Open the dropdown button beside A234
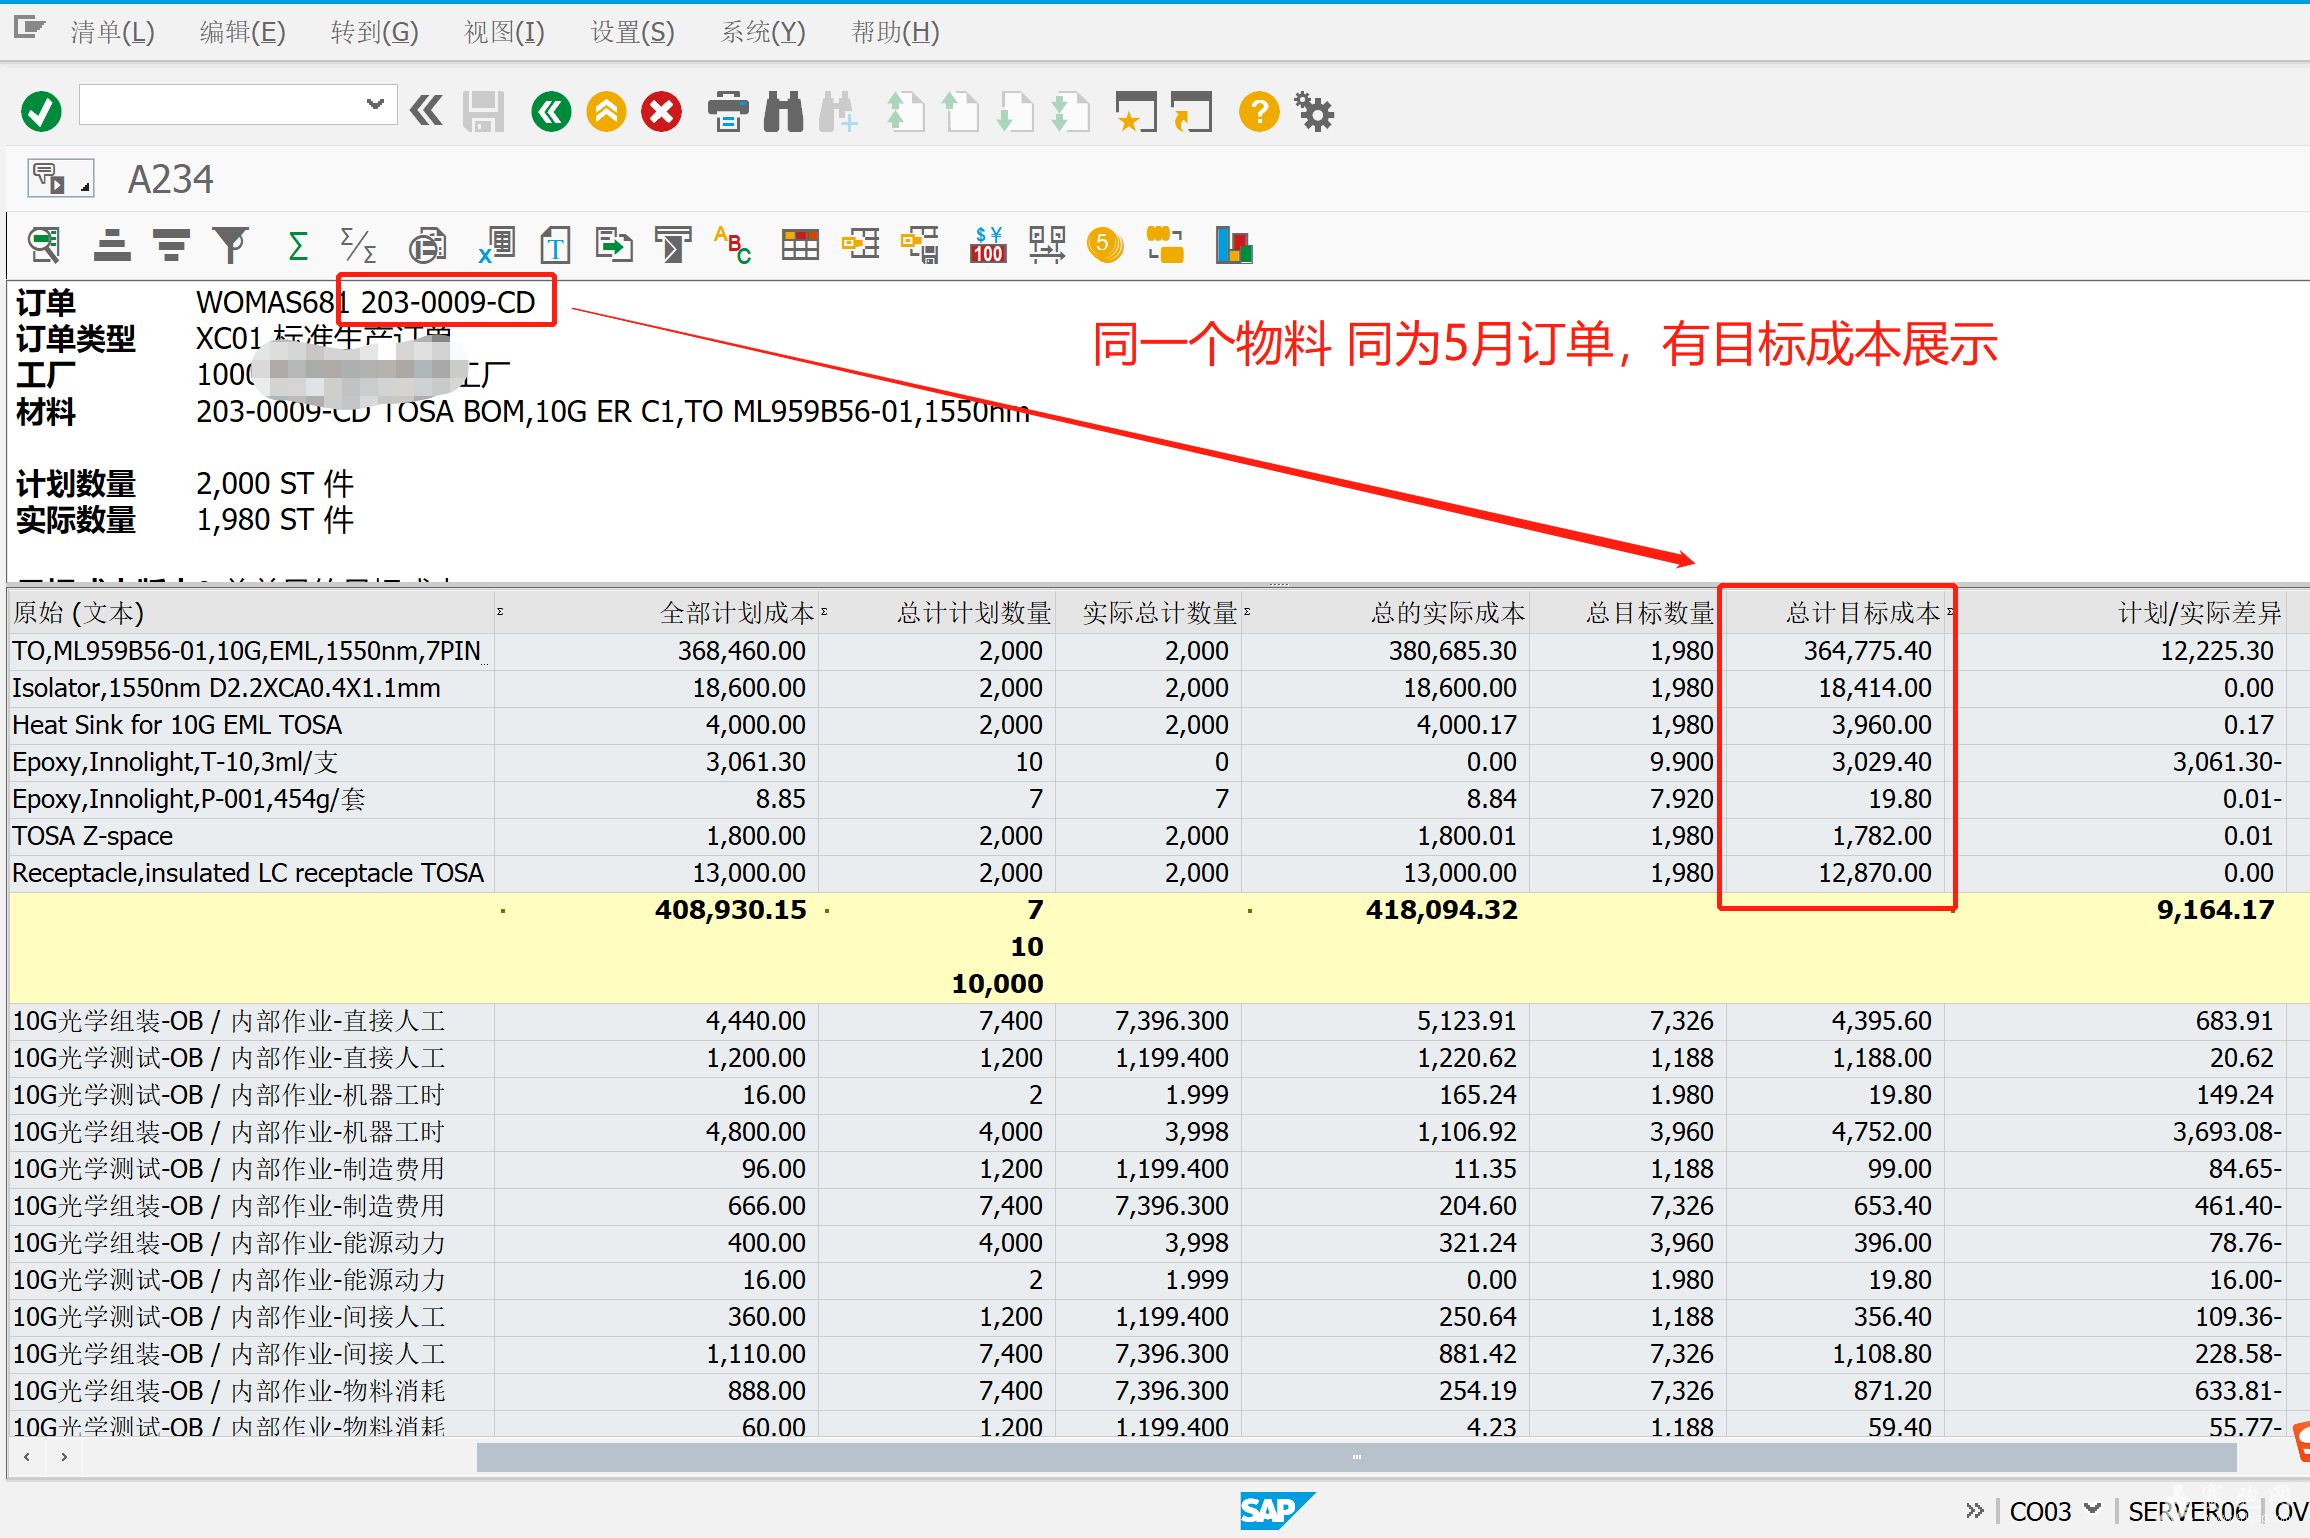2310x1538 pixels. (x=60, y=179)
